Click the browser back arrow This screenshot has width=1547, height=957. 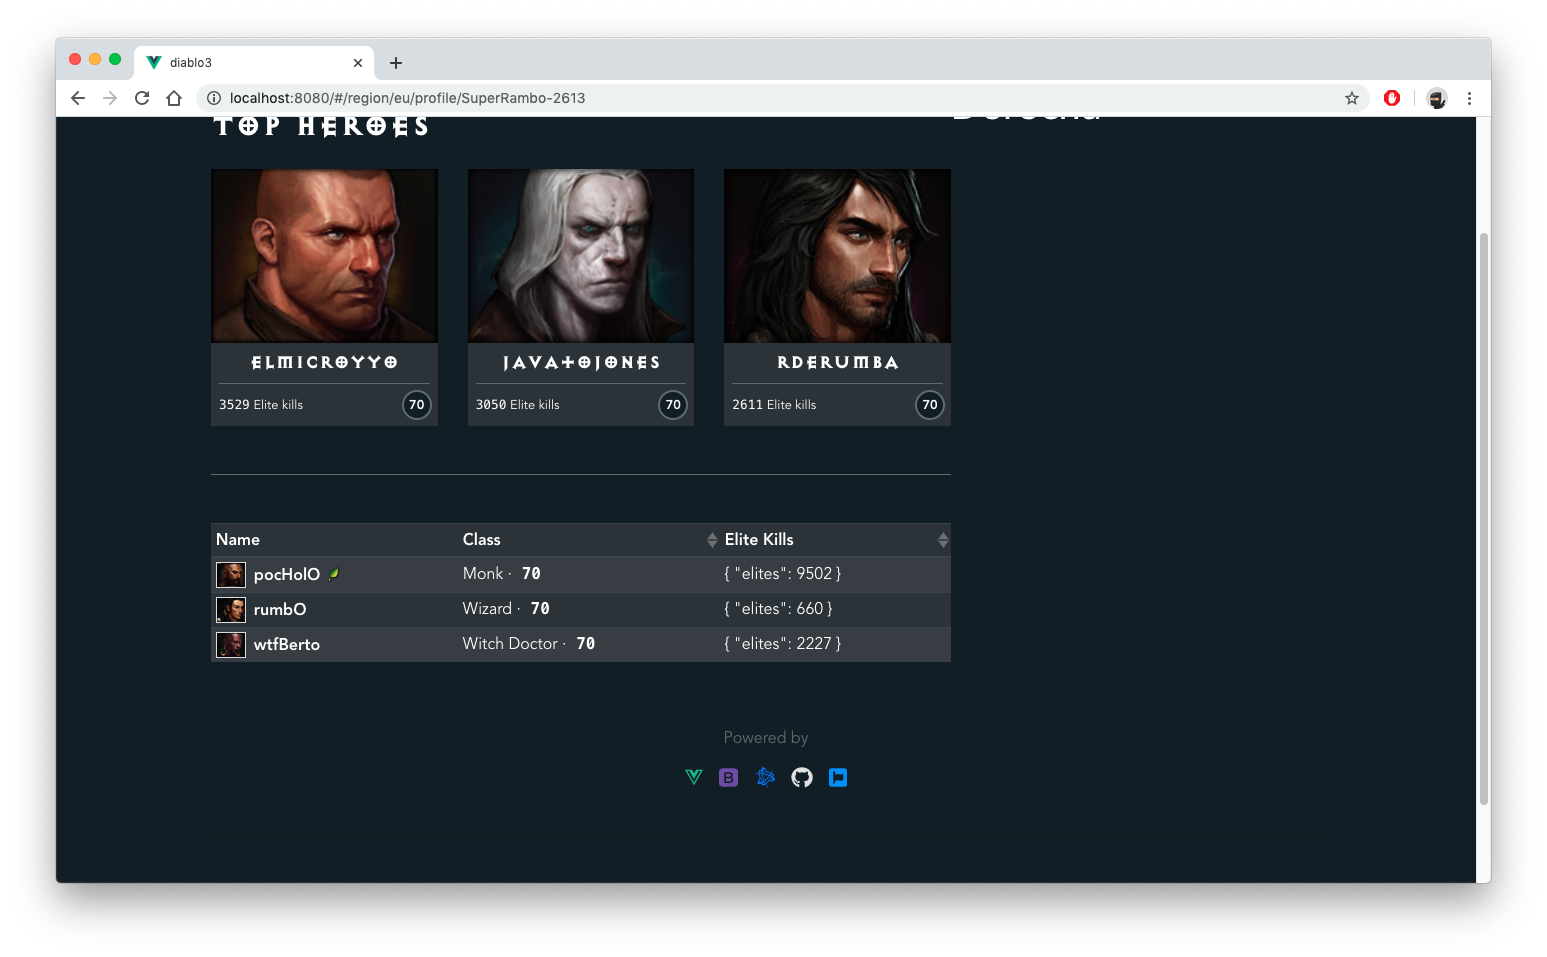(x=78, y=98)
